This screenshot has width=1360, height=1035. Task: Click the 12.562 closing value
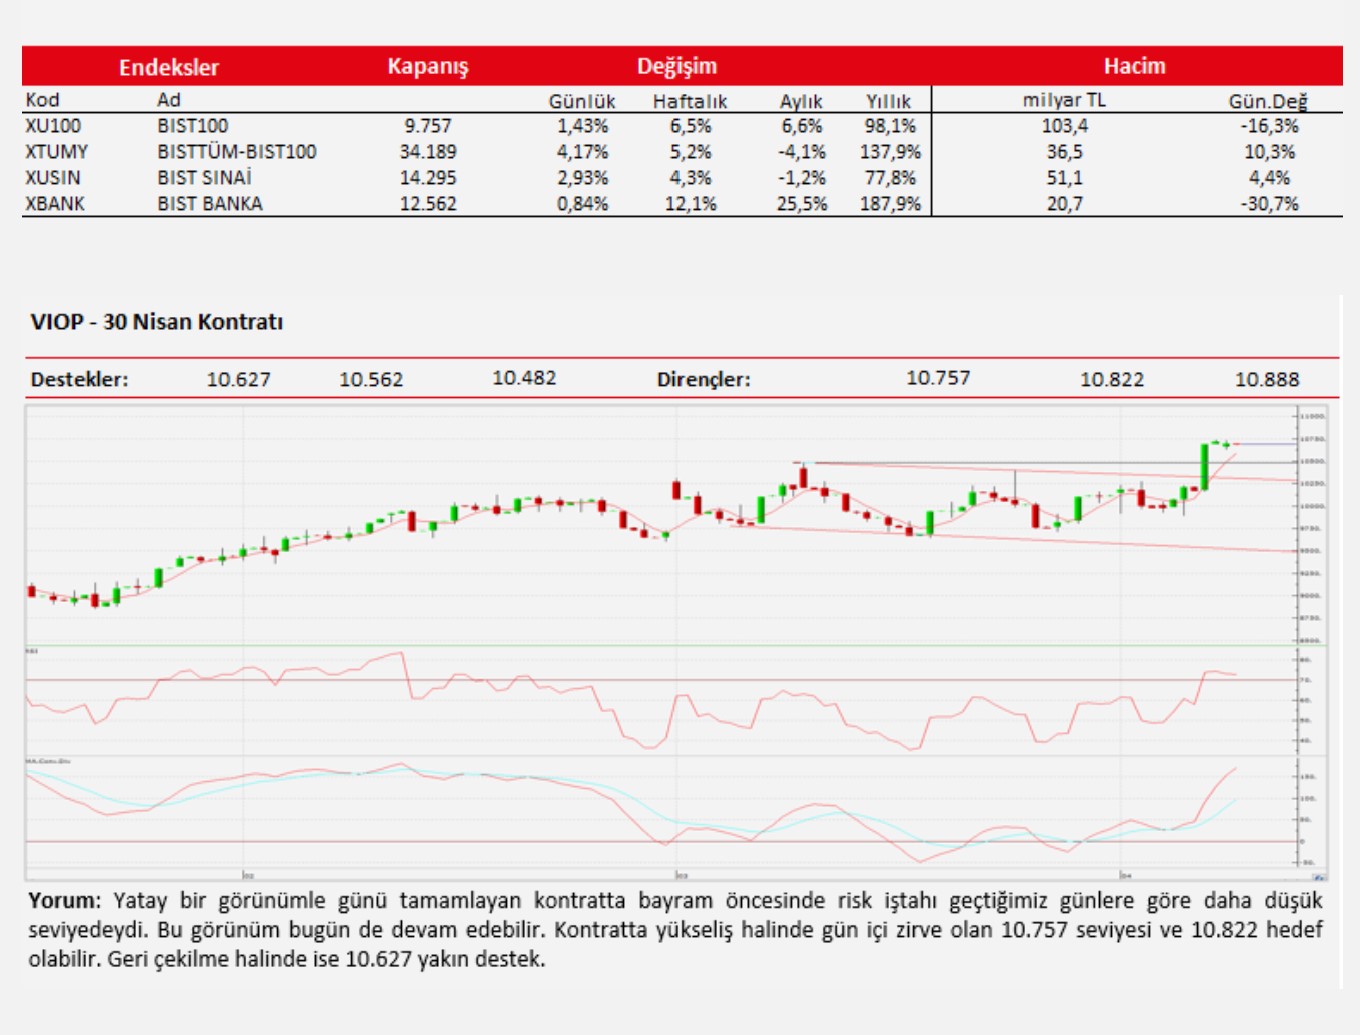coord(428,204)
